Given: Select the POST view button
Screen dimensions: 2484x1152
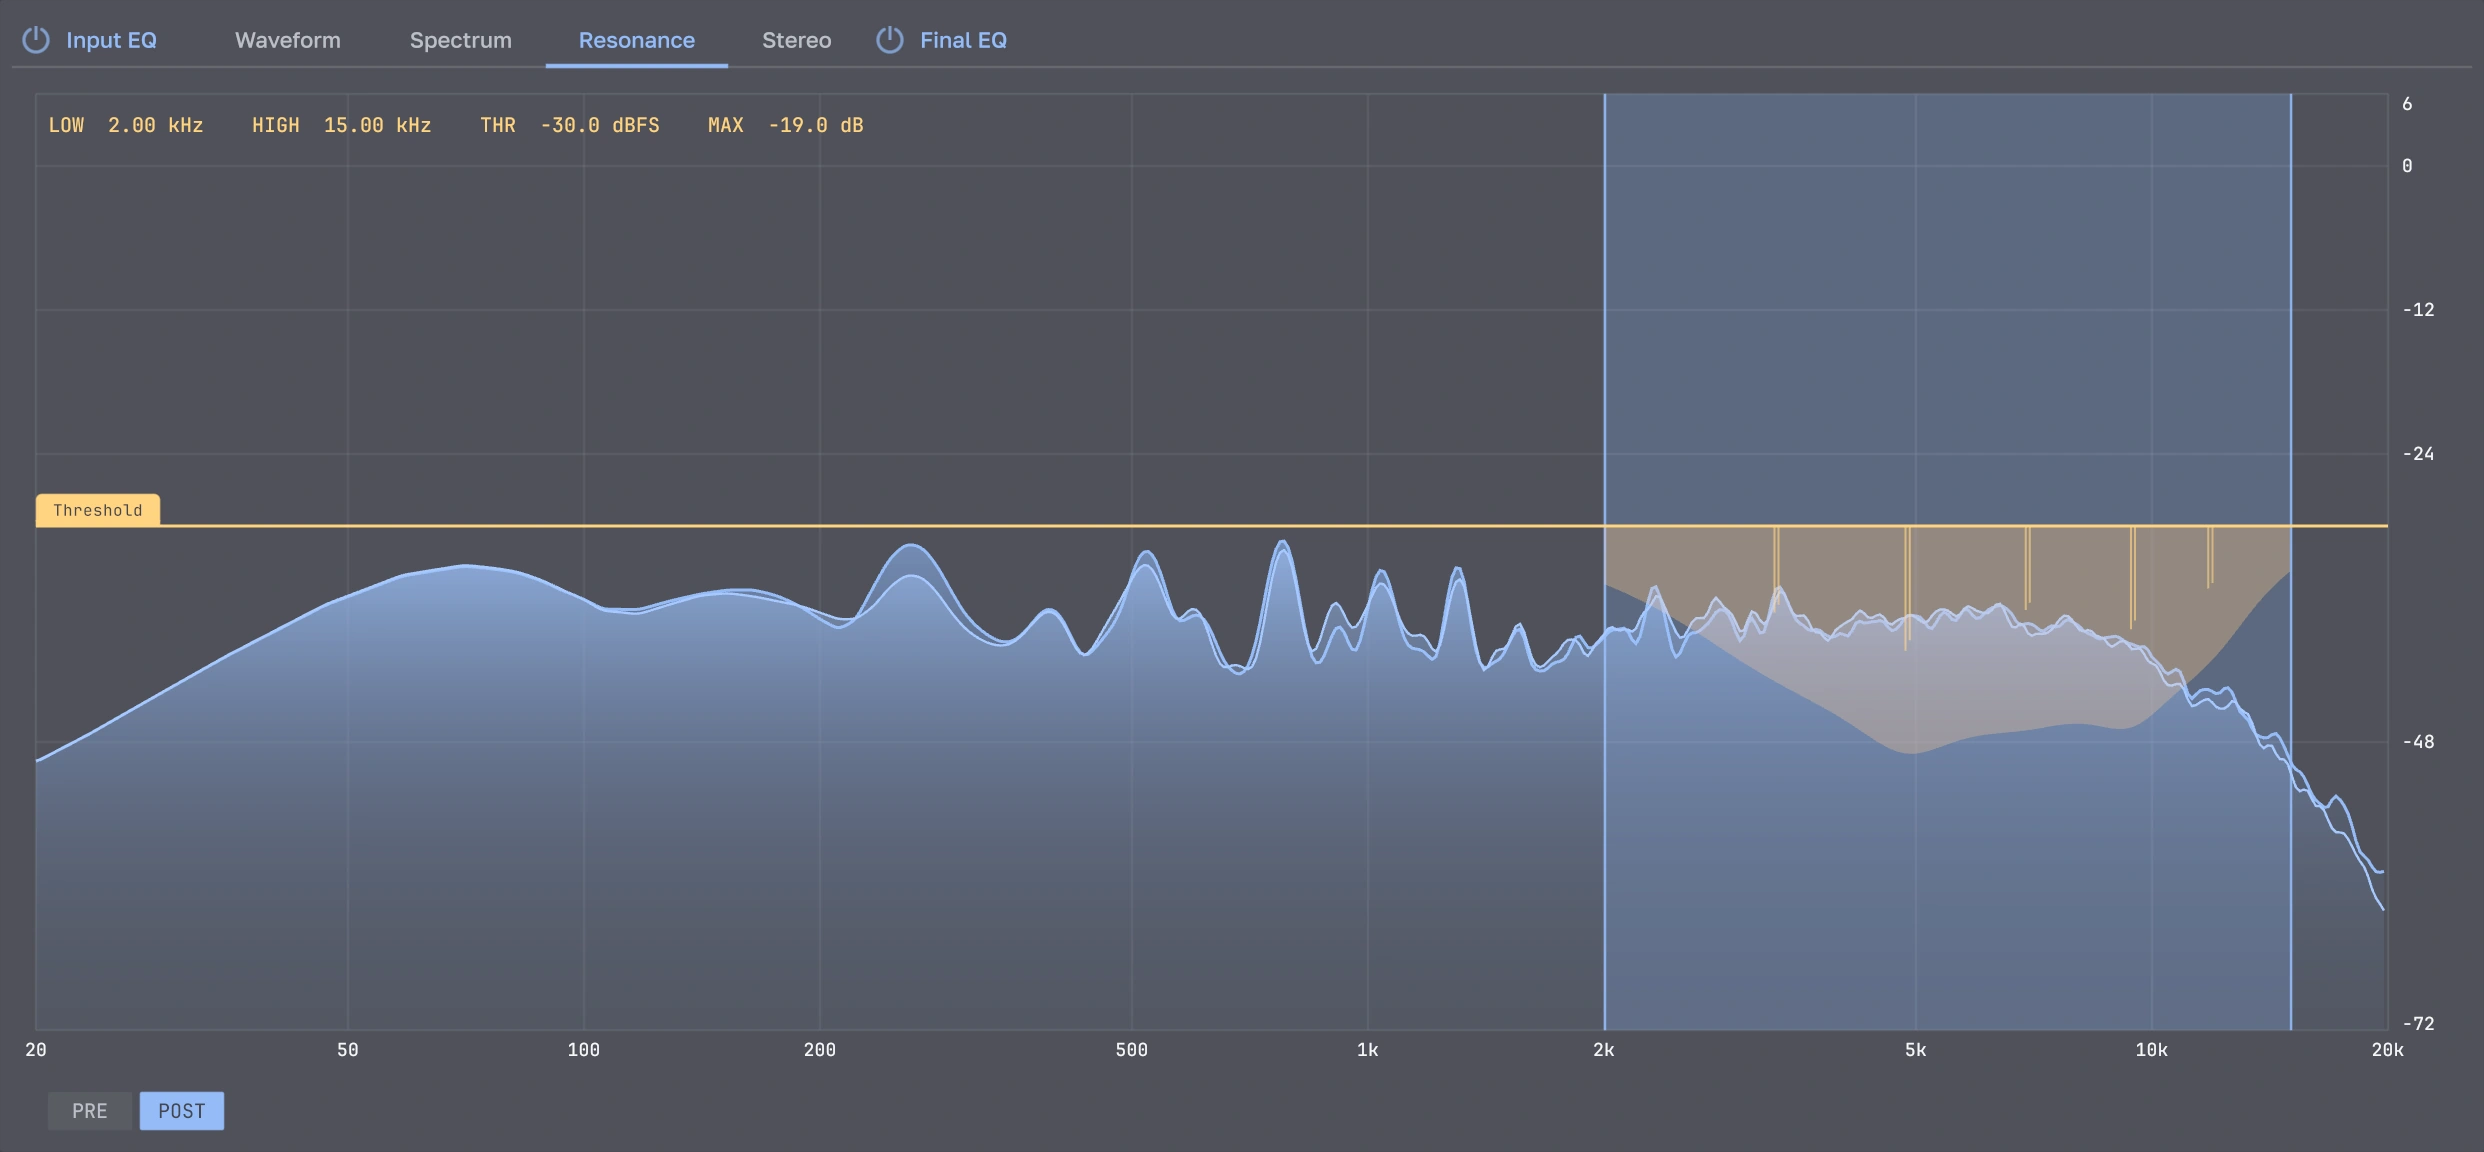Looking at the screenshot, I should pos(182,1111).
